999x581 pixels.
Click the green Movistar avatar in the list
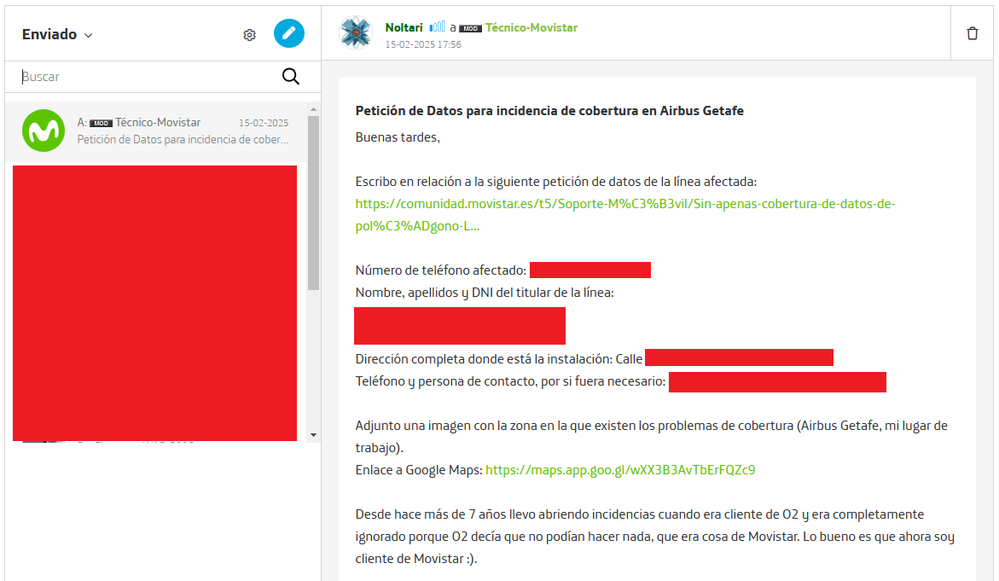42,131
